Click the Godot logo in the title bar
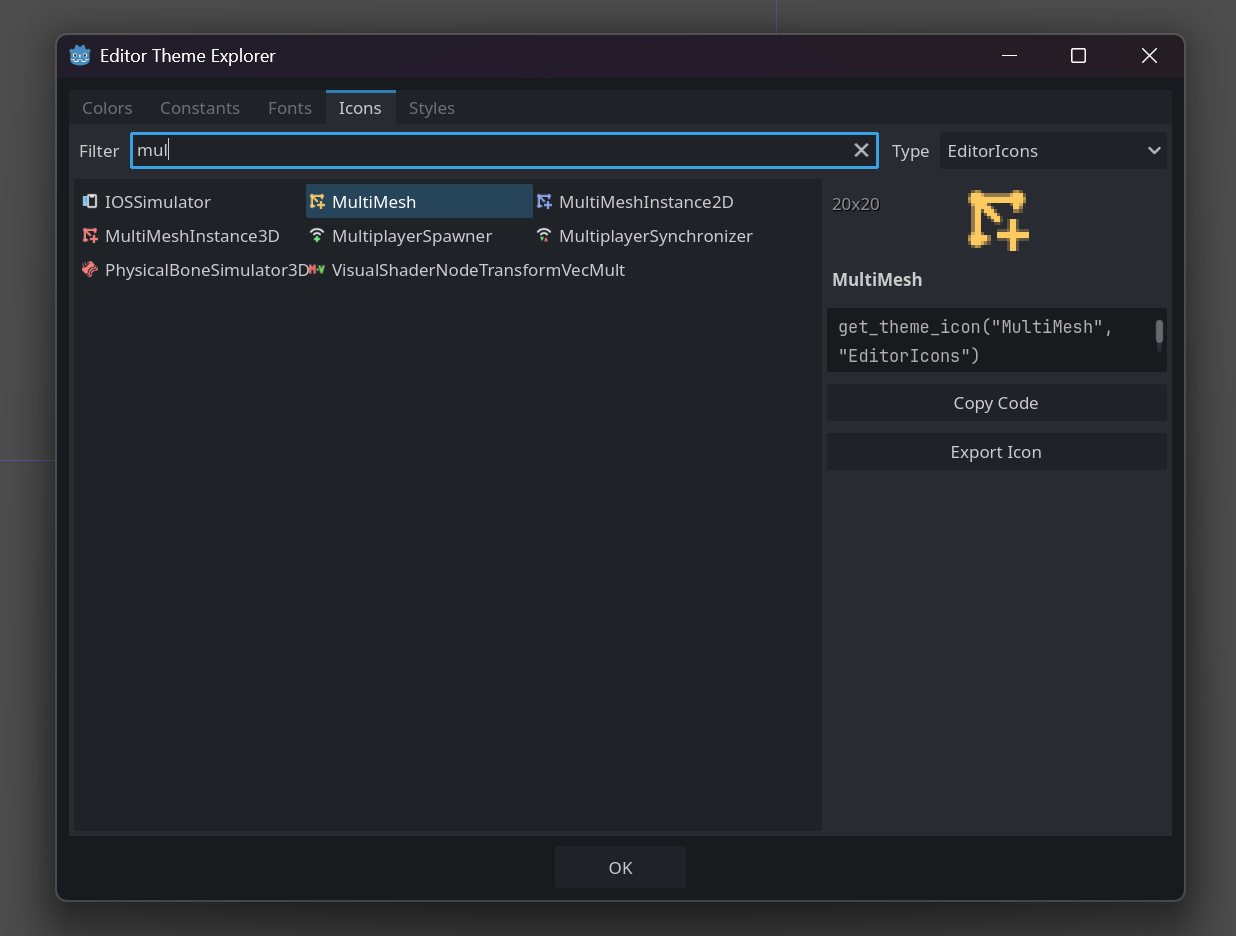Viewport: 1236px width, 936px height. coord(80,55)
